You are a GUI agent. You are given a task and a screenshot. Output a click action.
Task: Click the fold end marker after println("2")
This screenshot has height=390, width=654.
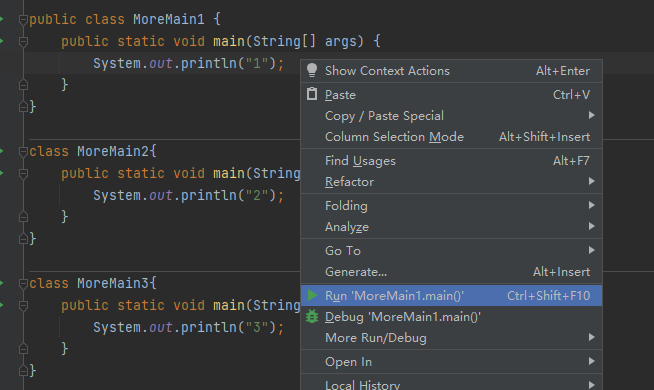[23, 217]
